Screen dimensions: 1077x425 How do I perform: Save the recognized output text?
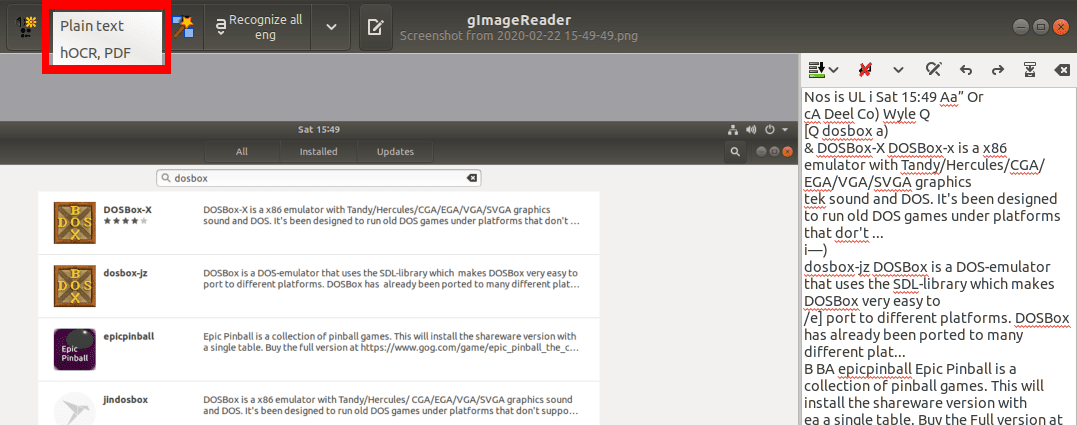point(1030,69)
